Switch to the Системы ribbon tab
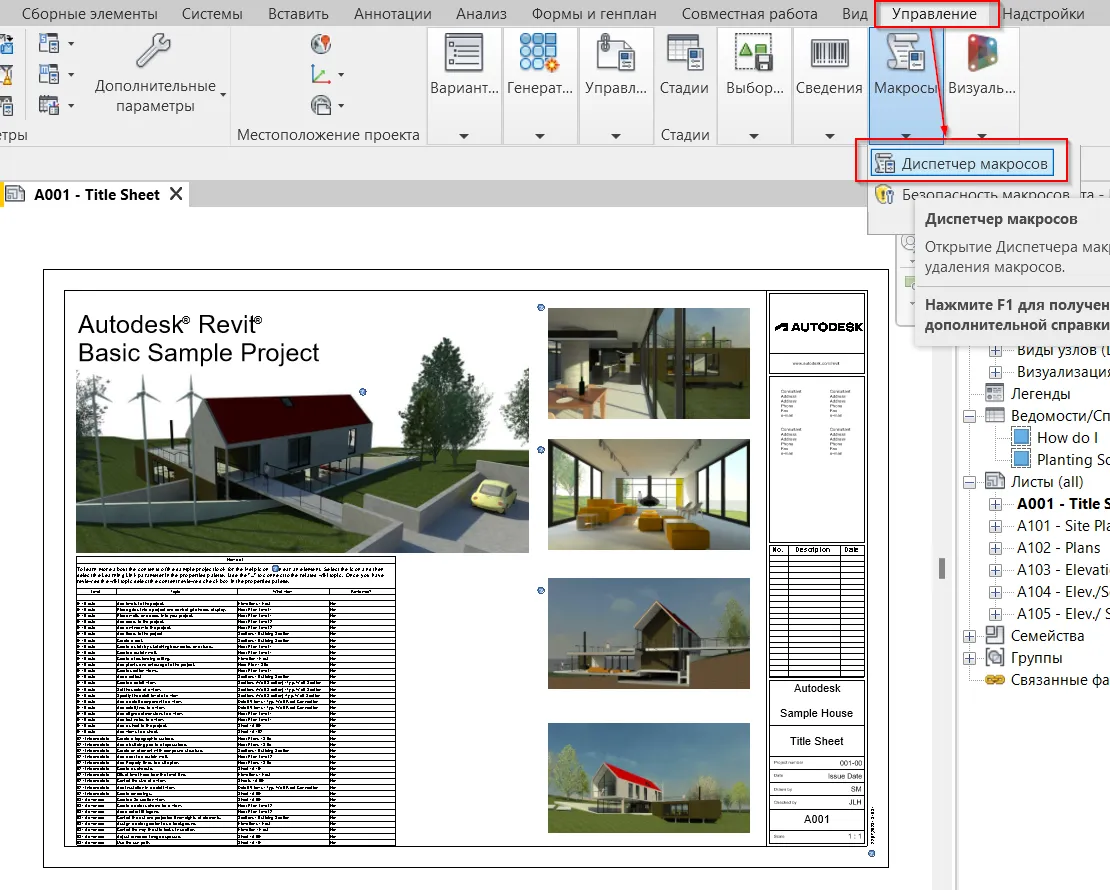Screen dimensions: 1110x890 [x=212, y=13]
